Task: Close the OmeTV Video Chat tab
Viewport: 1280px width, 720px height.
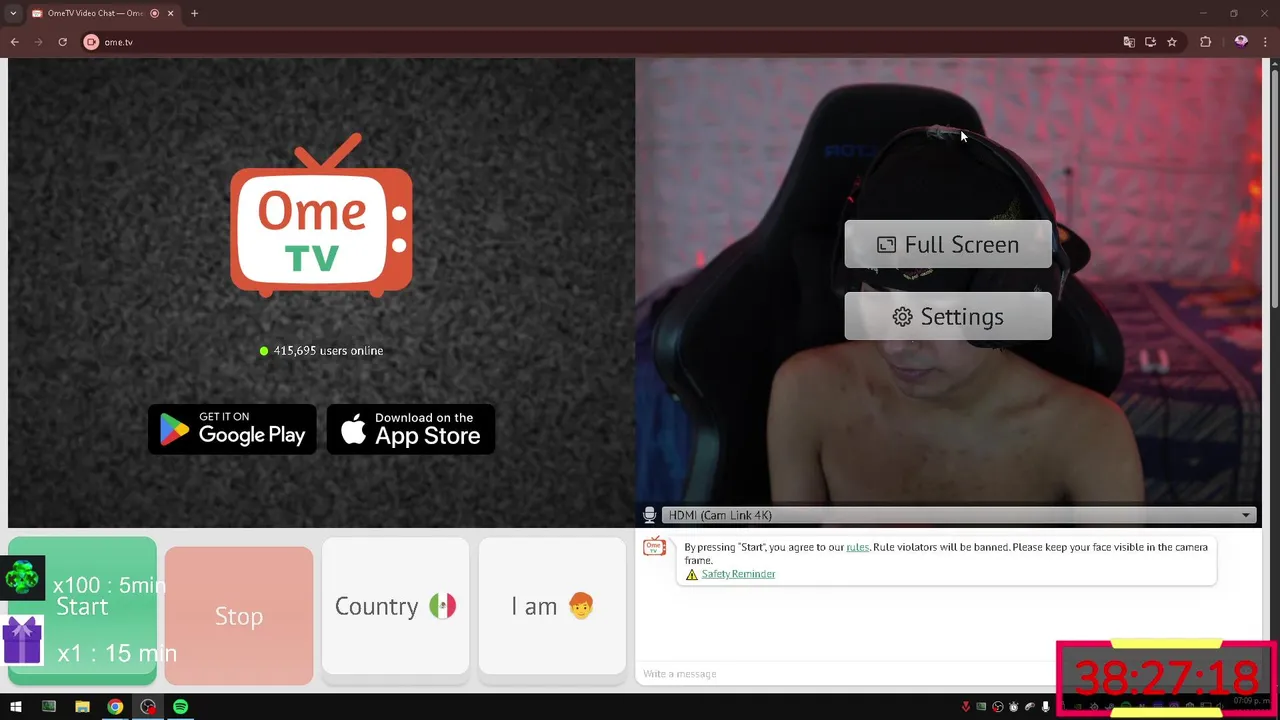Action: [x=170, y=13]
